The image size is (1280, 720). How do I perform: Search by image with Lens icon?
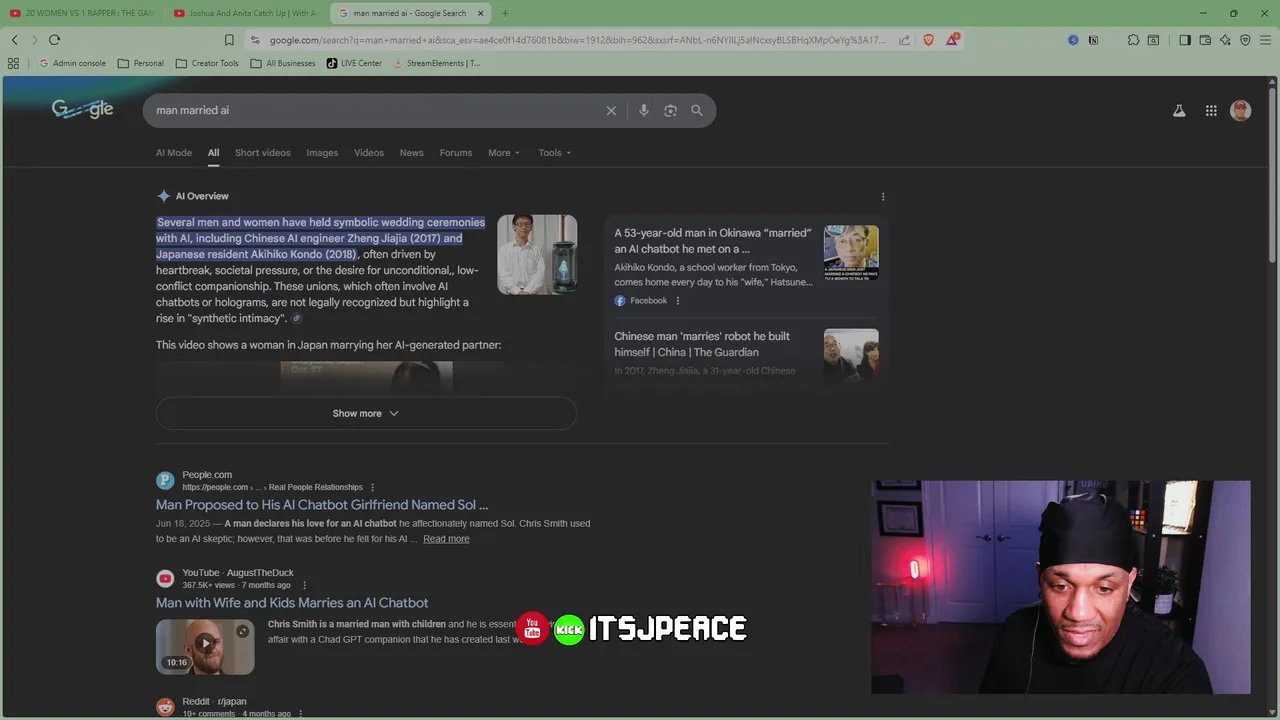pos(670,111)
